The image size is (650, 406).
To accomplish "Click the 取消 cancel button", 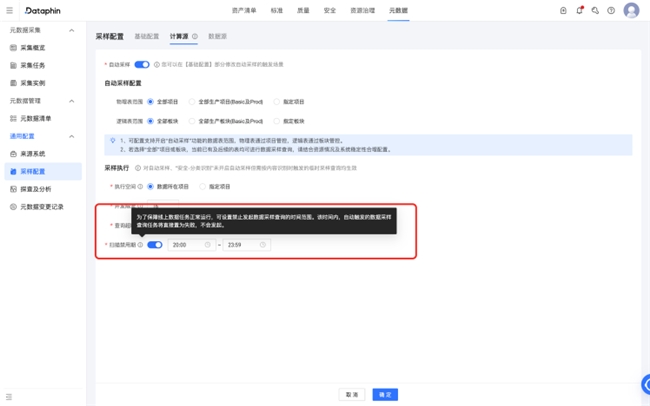I will tap(352, 395).
